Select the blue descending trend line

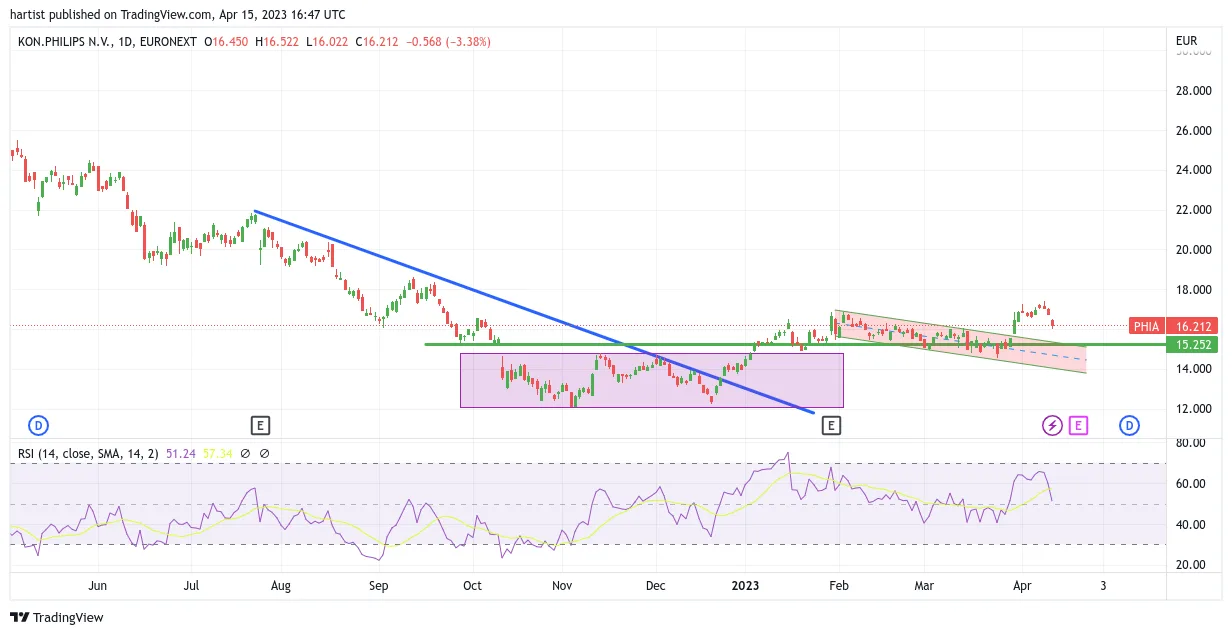(535, 311)
